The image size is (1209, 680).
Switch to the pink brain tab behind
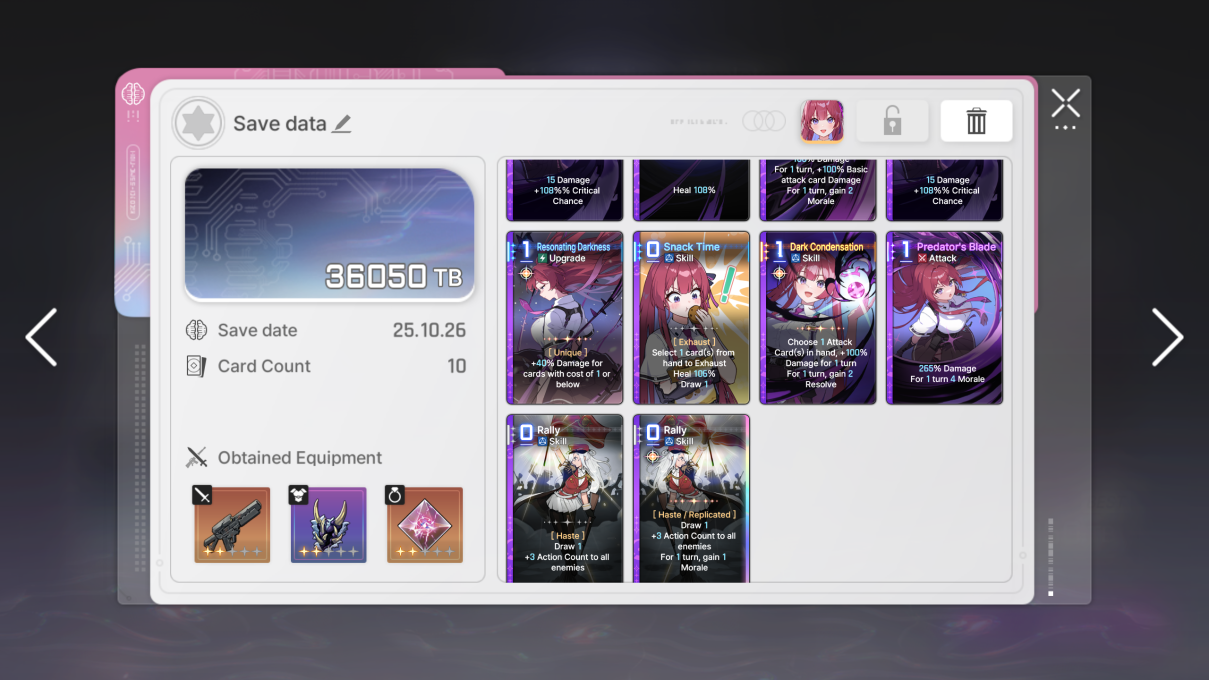point(133,94)
